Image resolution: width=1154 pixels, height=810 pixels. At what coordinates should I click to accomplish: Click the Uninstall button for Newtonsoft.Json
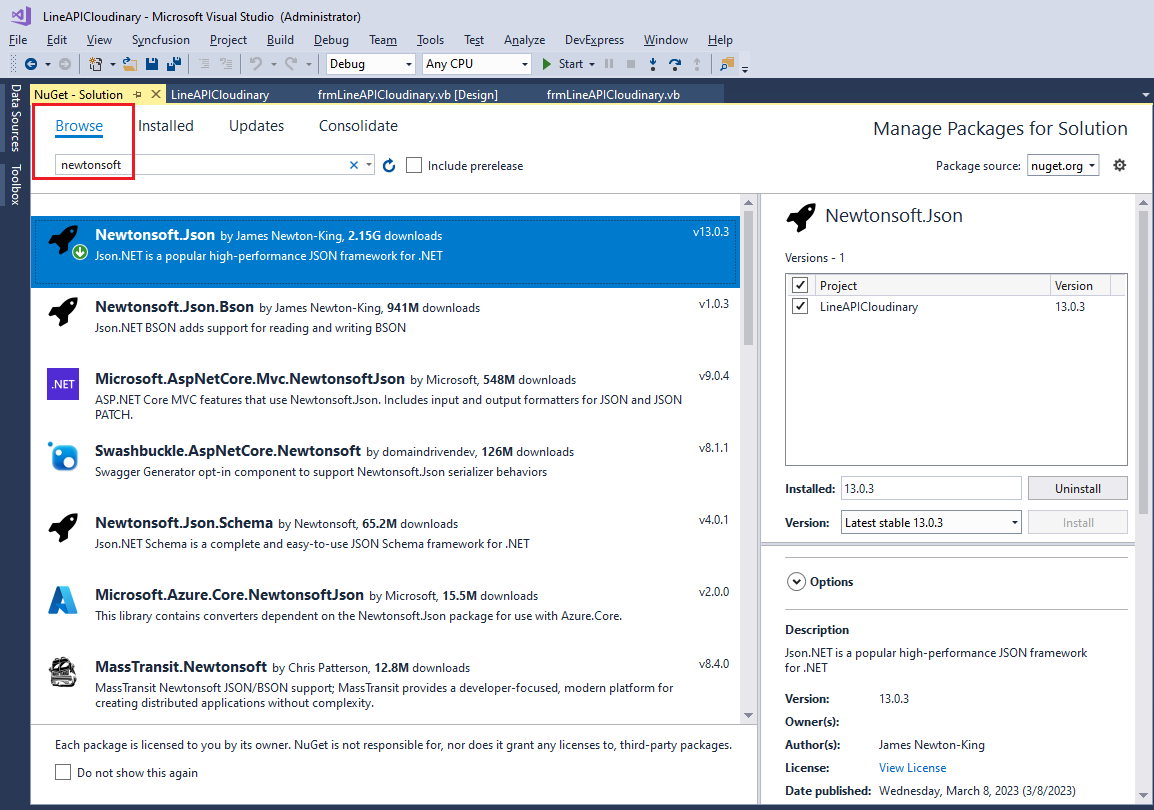pyautogui.click(x=1077, y=488)
